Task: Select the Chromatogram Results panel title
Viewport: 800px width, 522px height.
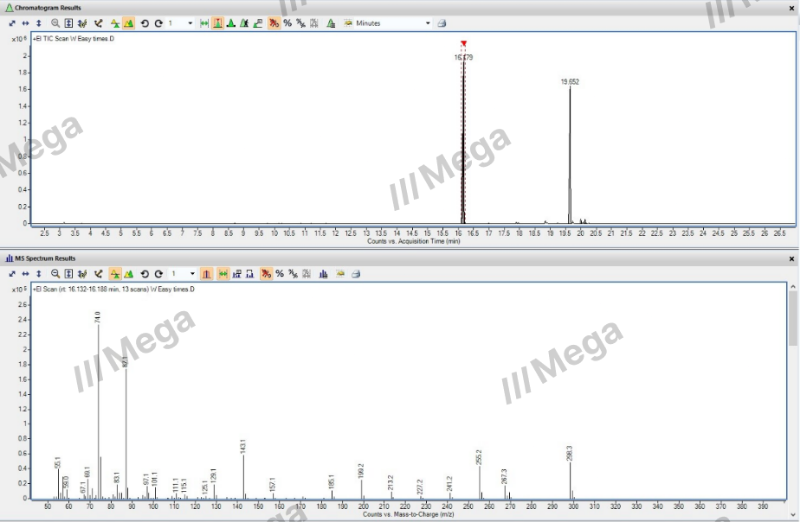Action: click(48, 7)
